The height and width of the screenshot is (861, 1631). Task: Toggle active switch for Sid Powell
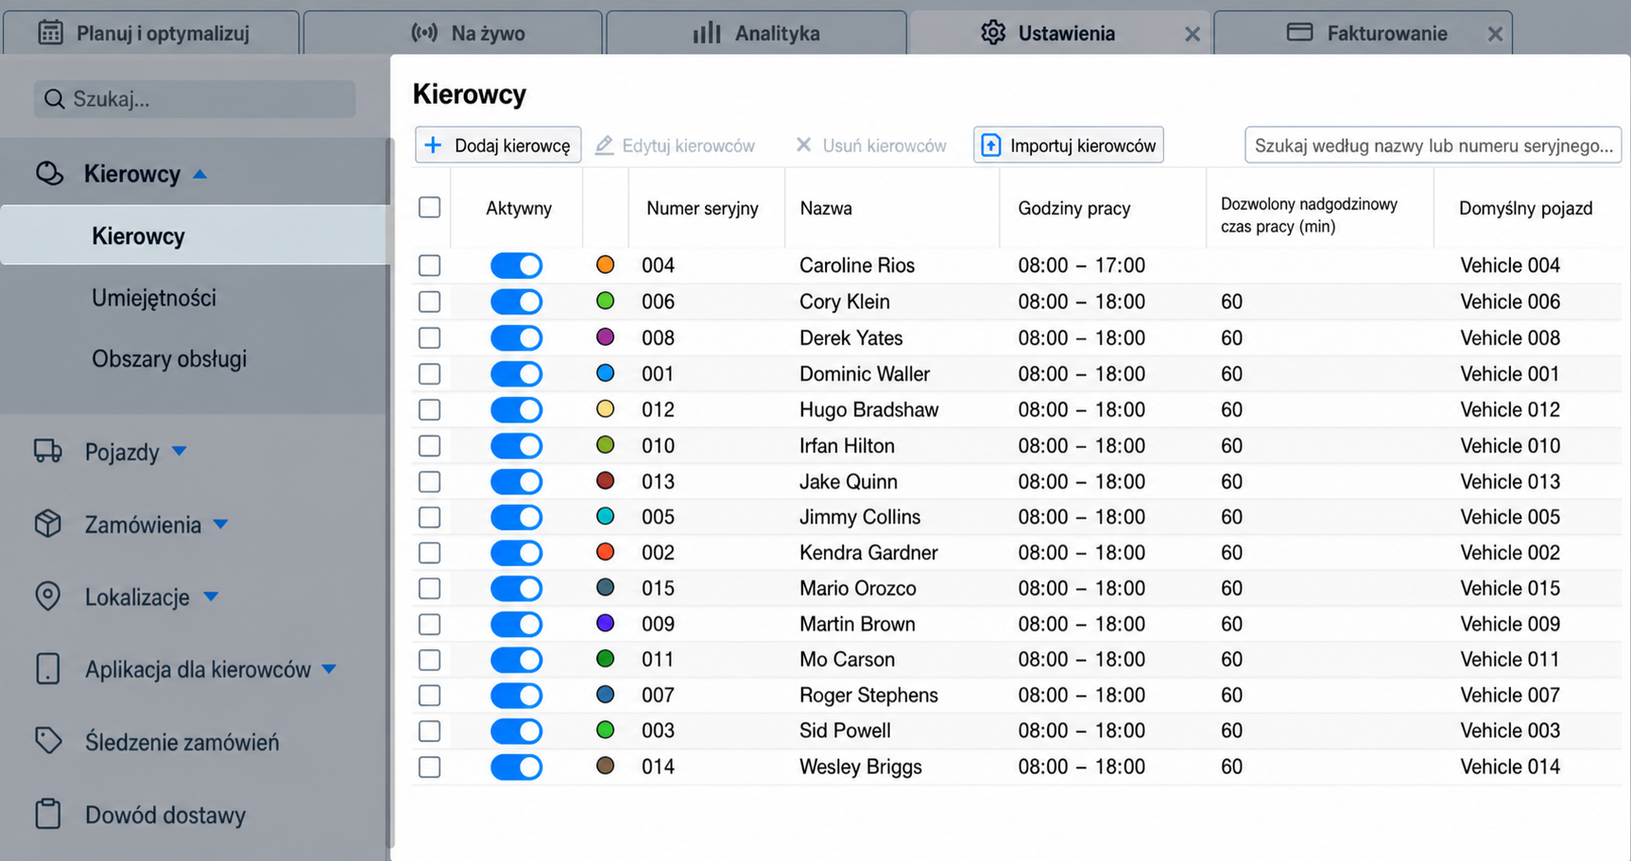coord(516,731)
